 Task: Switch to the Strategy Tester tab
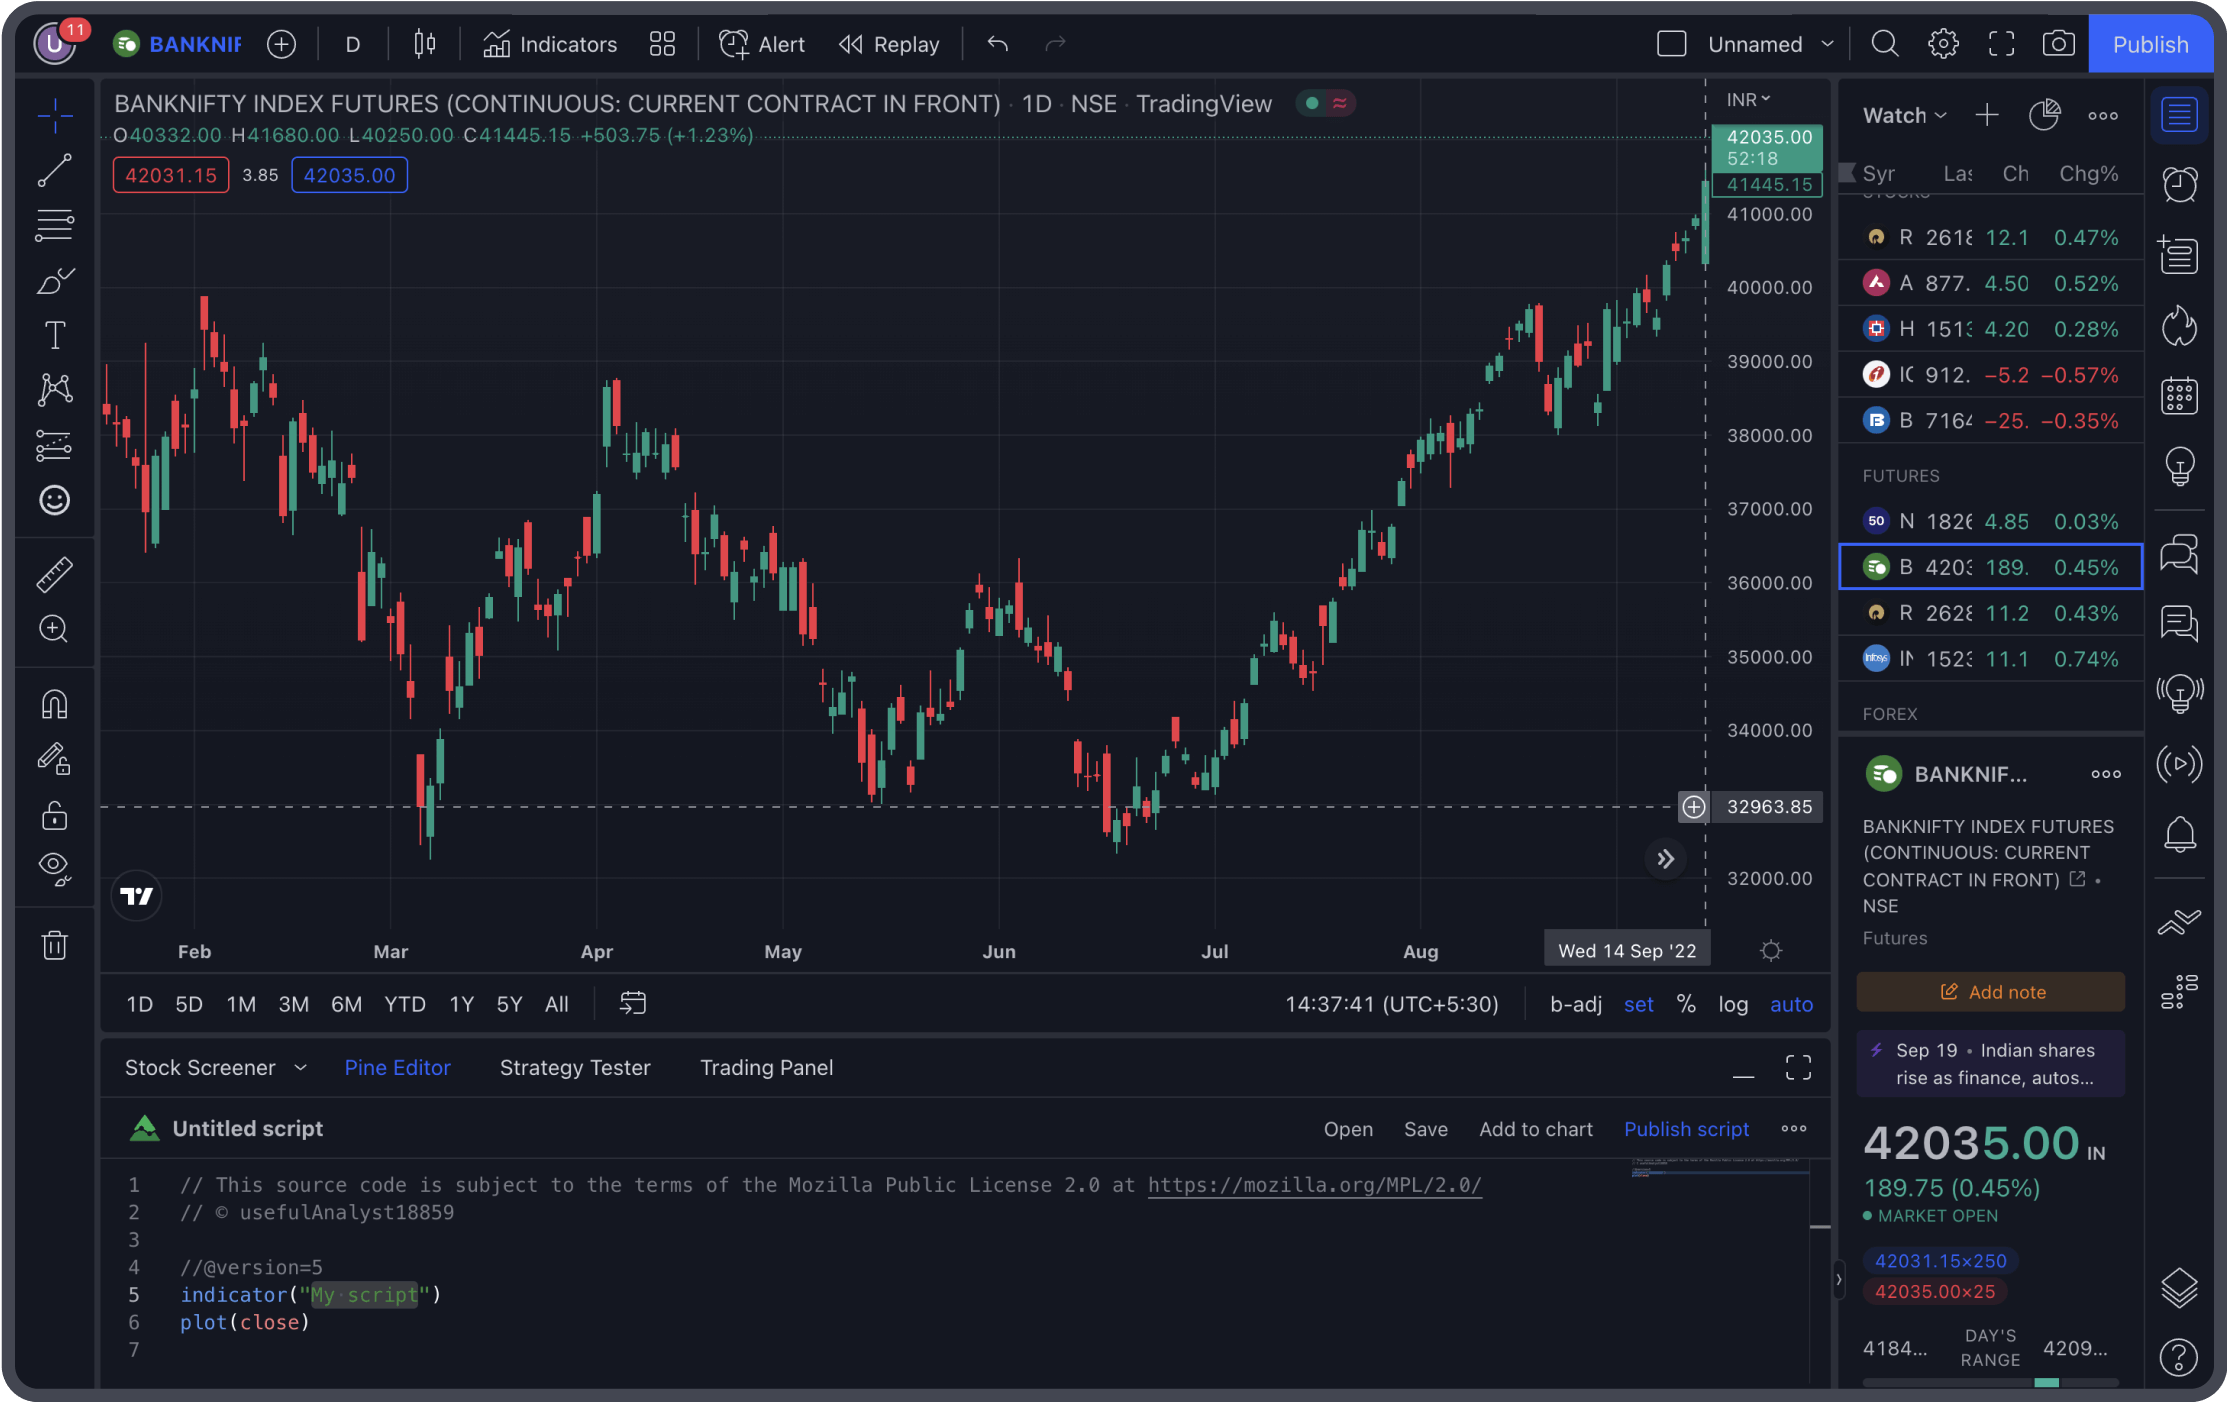click(x=575, y=1068)
